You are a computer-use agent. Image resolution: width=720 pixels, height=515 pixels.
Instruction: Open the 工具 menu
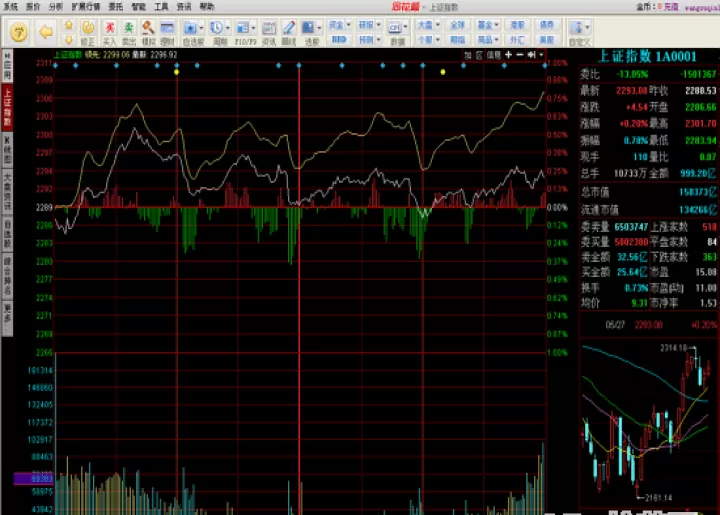pyautogui.click(x=161, y=6)
